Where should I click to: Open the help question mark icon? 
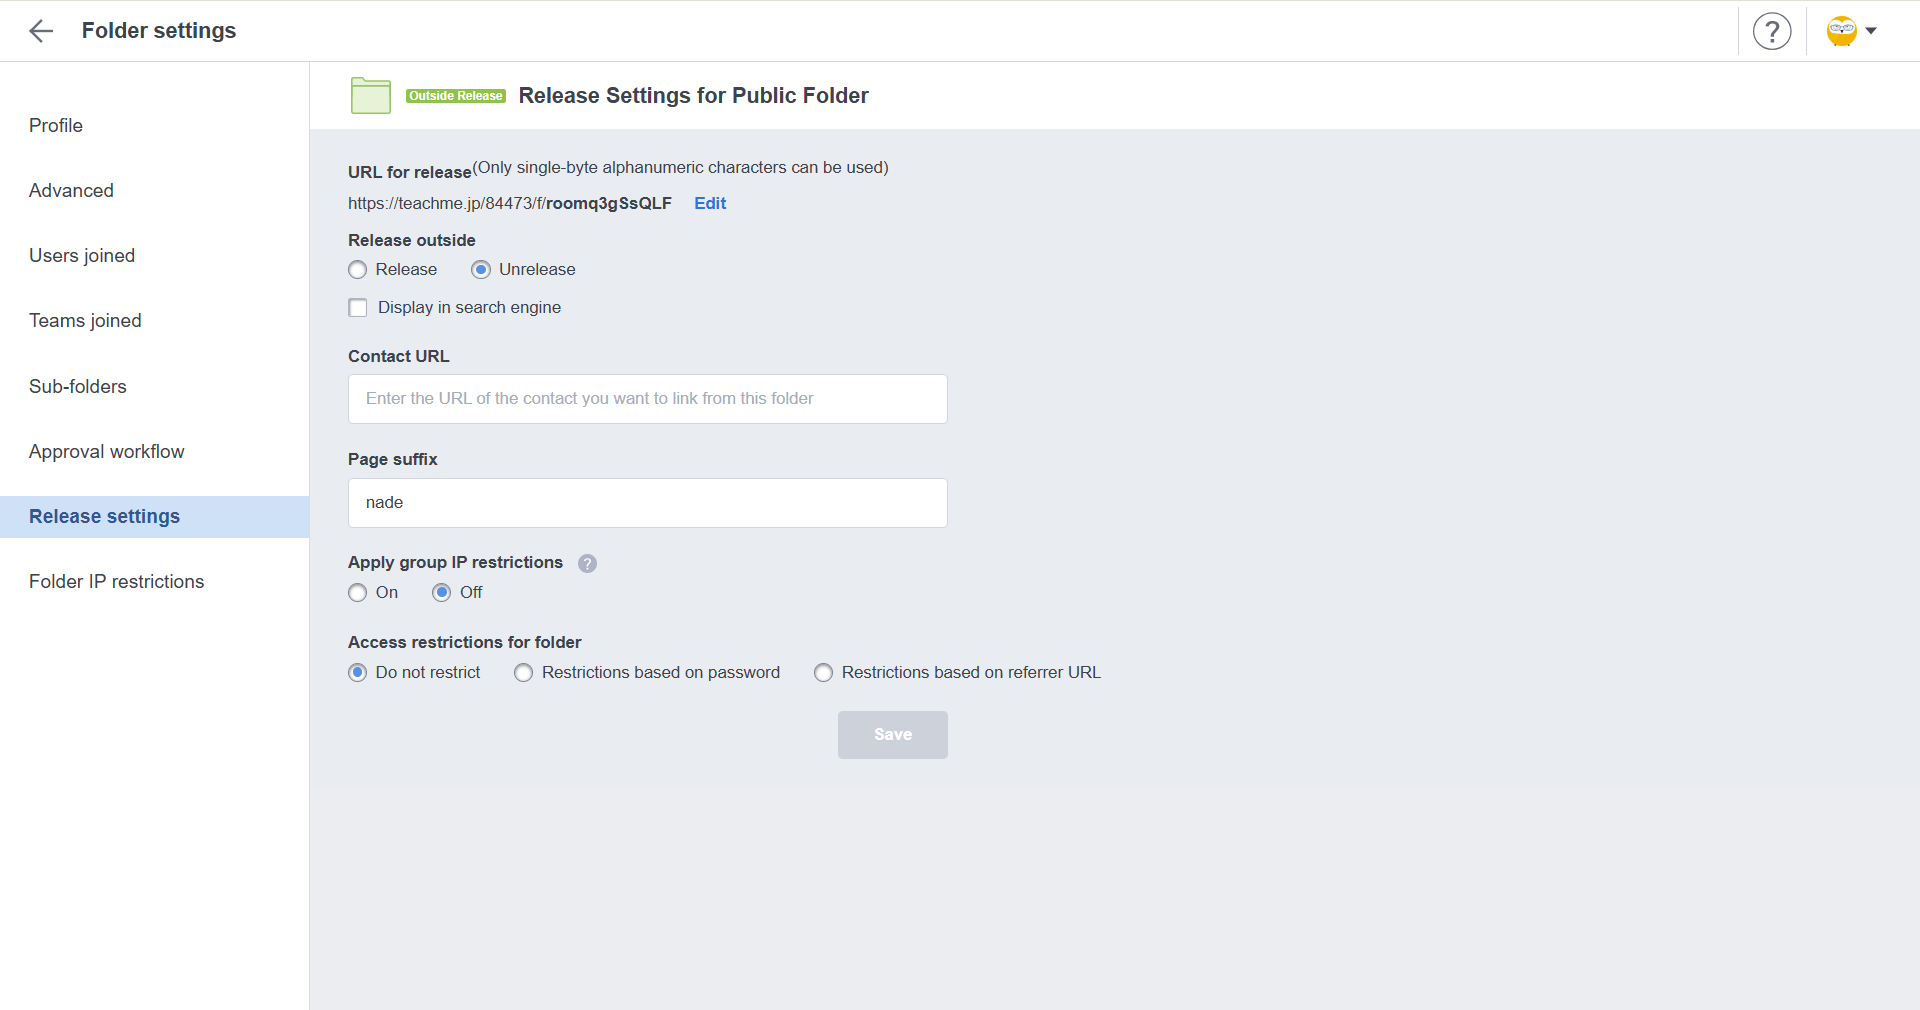1771,31
